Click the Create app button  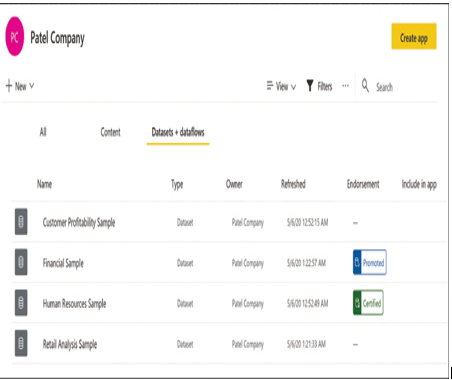[414, 36]
